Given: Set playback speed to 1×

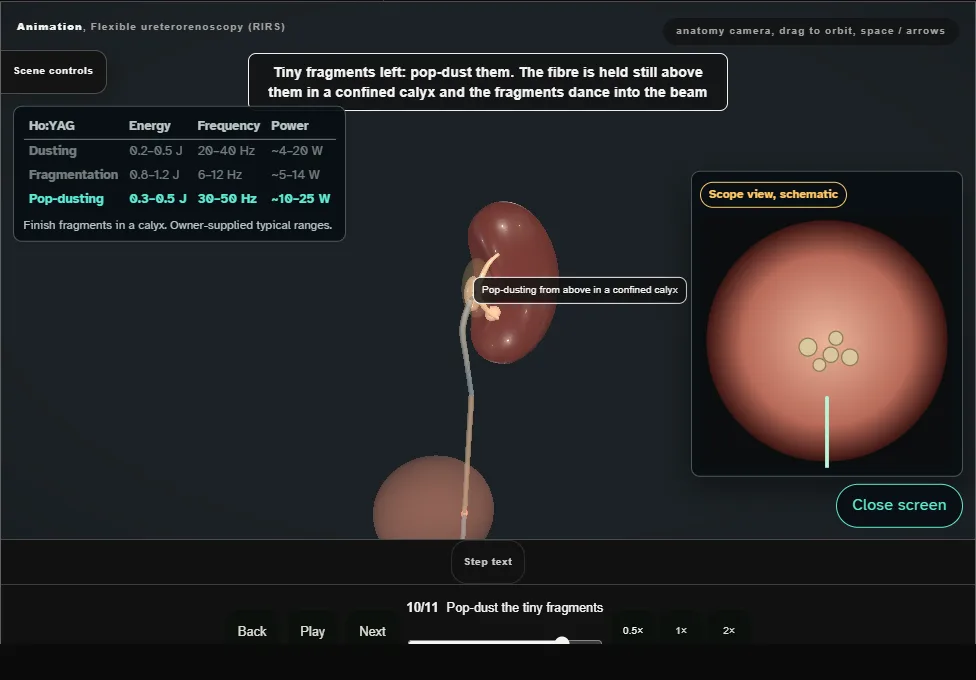Looking at the screenshot, I should tap(681, 630).
